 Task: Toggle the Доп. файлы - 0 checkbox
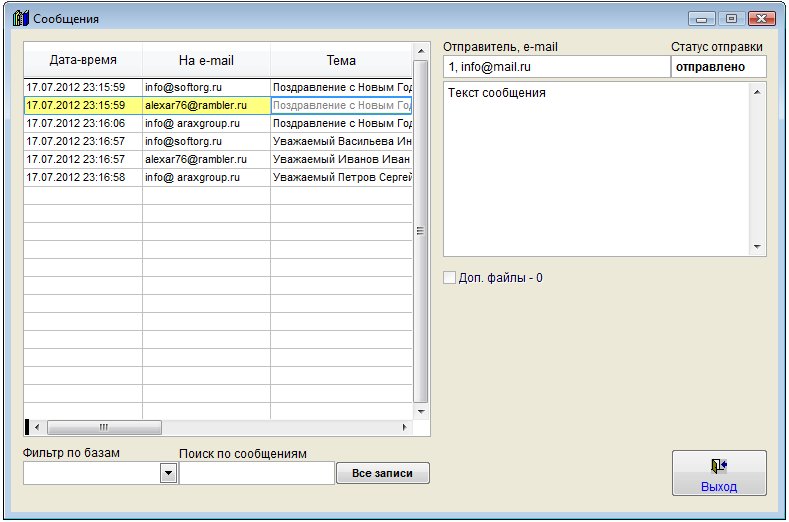click(449, 277)
